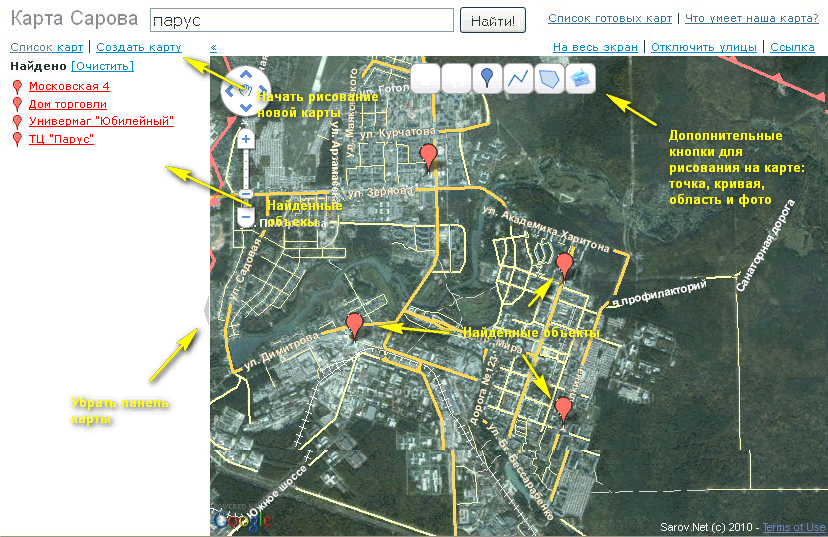
Task: Select the ТЦ "Парус" search result
Action: [x=61, y=139]
